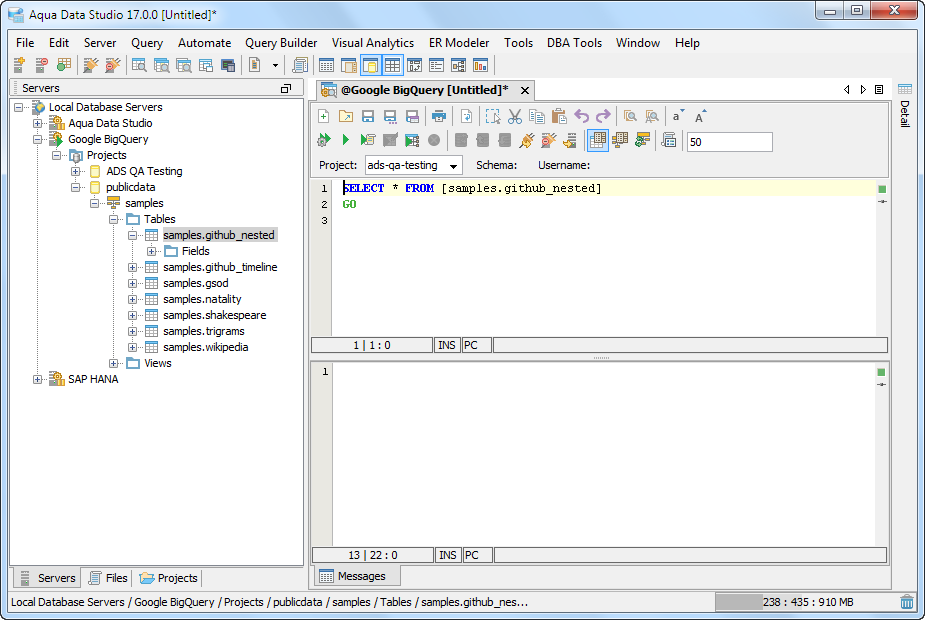925x620 pixels.
Task: Click the Visual Analytics chart icon in toolbar
Action: point(480,65)
